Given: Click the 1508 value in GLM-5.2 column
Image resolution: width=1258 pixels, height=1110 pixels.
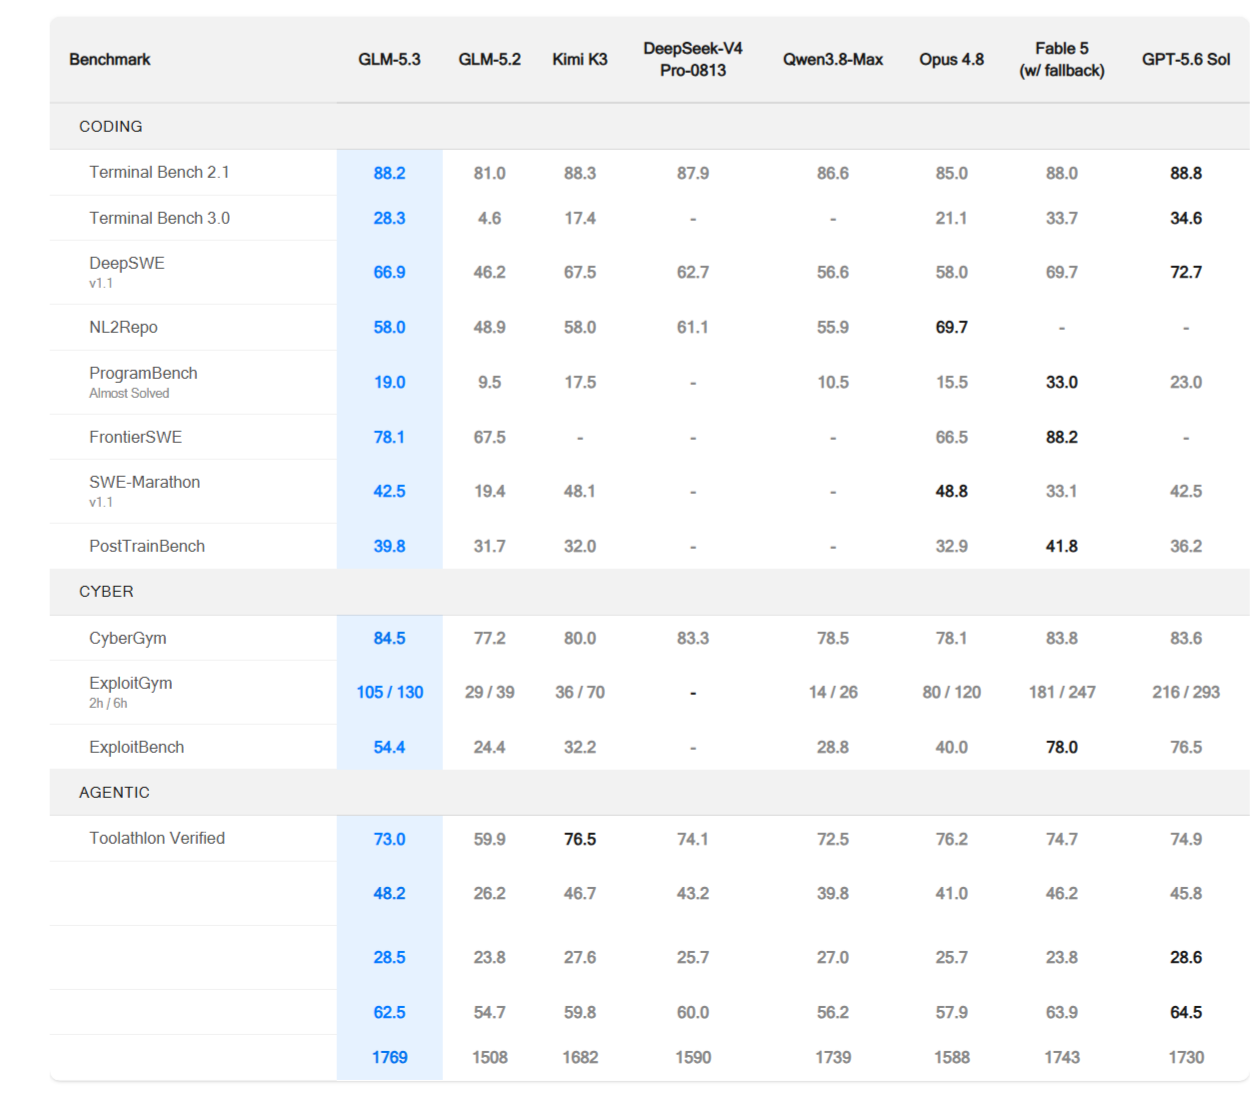Looking at the screenshot, I should click(489, 1057).
